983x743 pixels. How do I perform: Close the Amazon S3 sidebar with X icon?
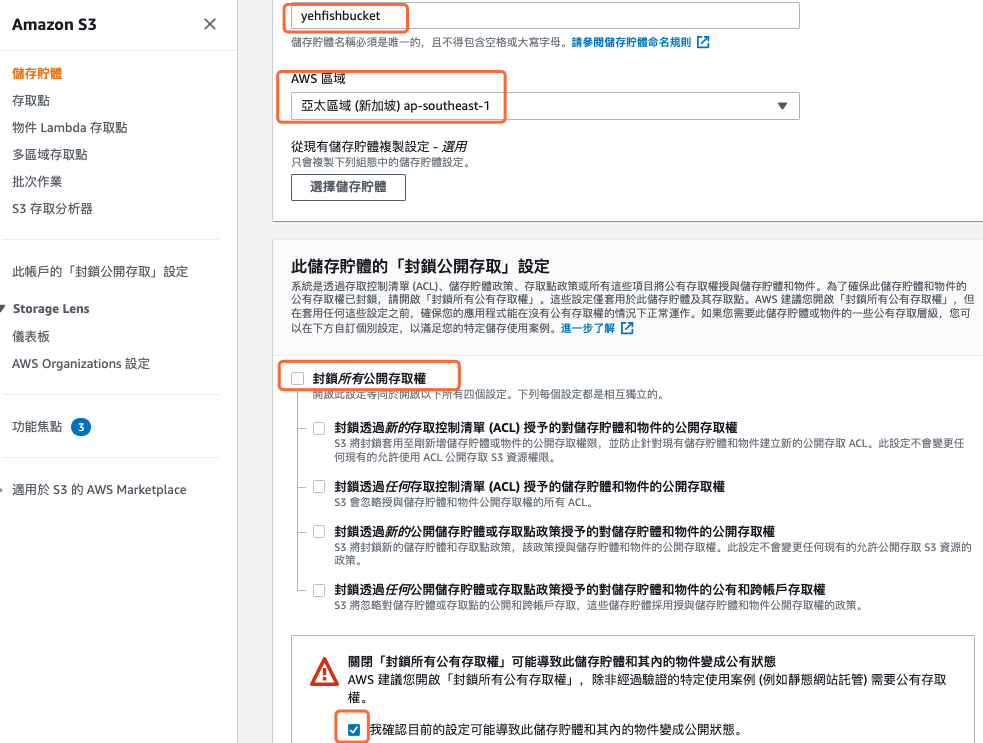(x=210, y=24)
